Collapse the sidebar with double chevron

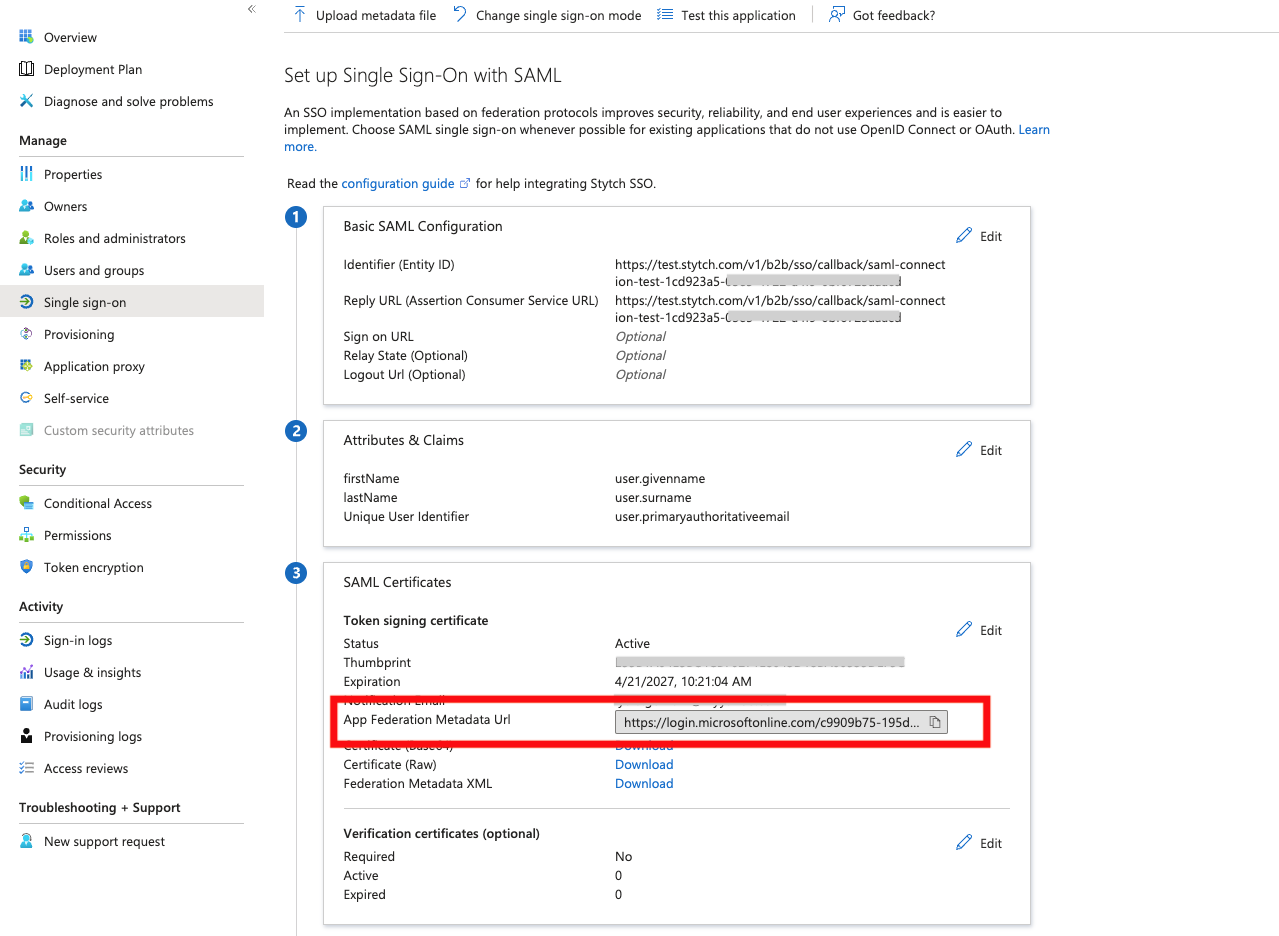(x=252, y=9)
